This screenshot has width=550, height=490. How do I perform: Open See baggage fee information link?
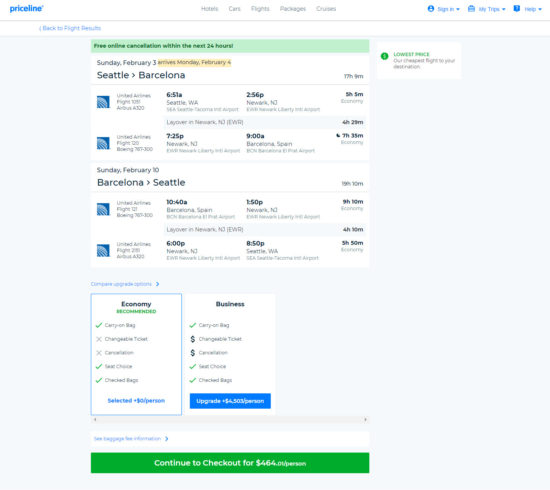pos(127,438)
